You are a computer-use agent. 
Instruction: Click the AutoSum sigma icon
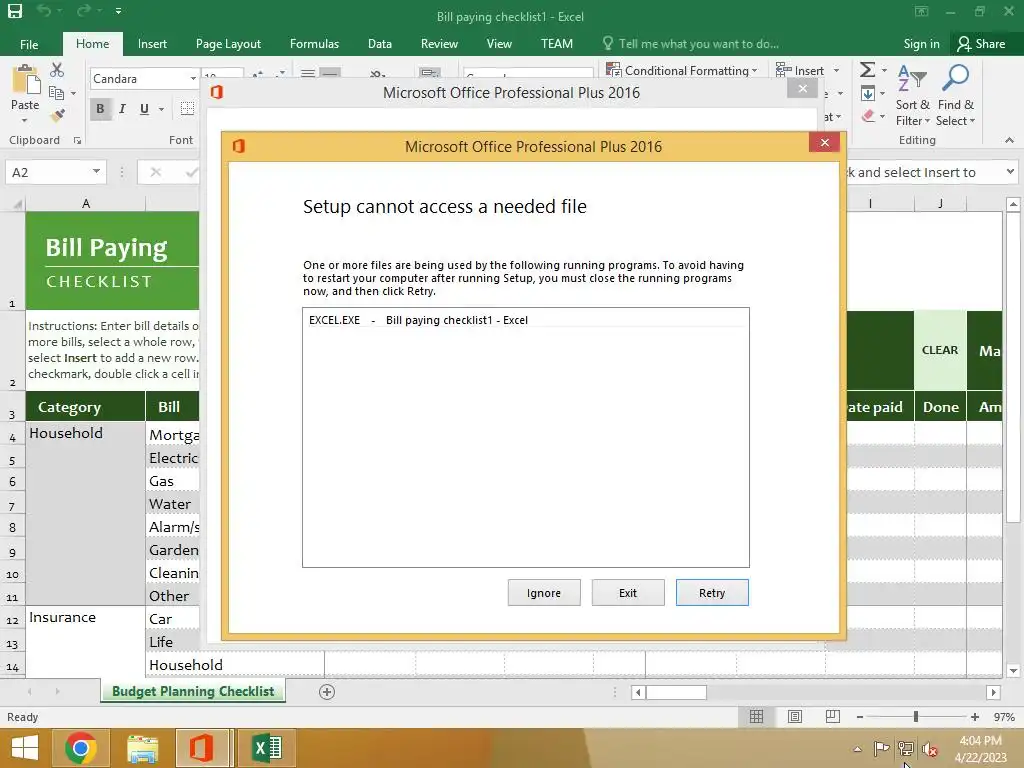click(x=867, y=70)
